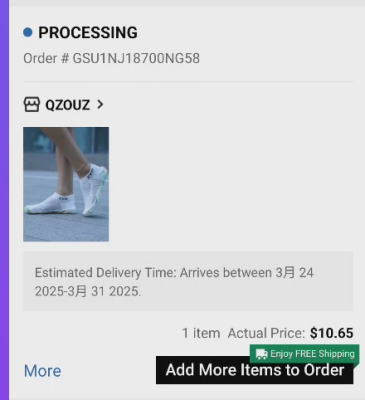
Task: Click the purple vertical bar at left edge
Action: [4, 200]
